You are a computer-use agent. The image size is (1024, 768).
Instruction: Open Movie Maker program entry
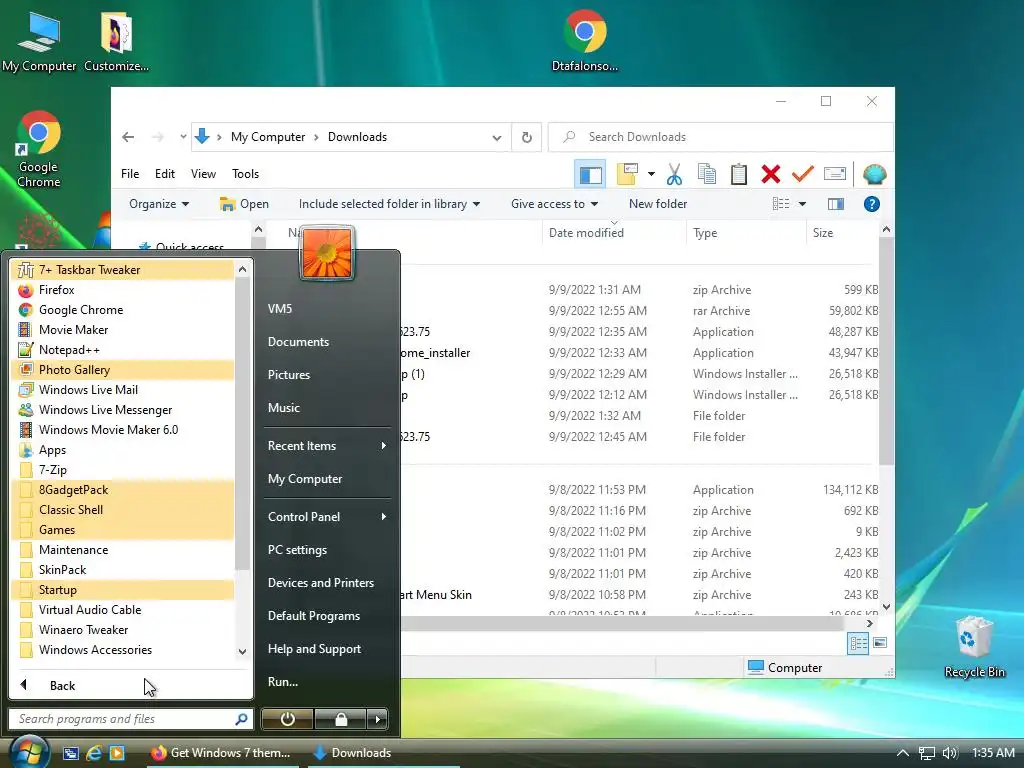tap(123, 330)
